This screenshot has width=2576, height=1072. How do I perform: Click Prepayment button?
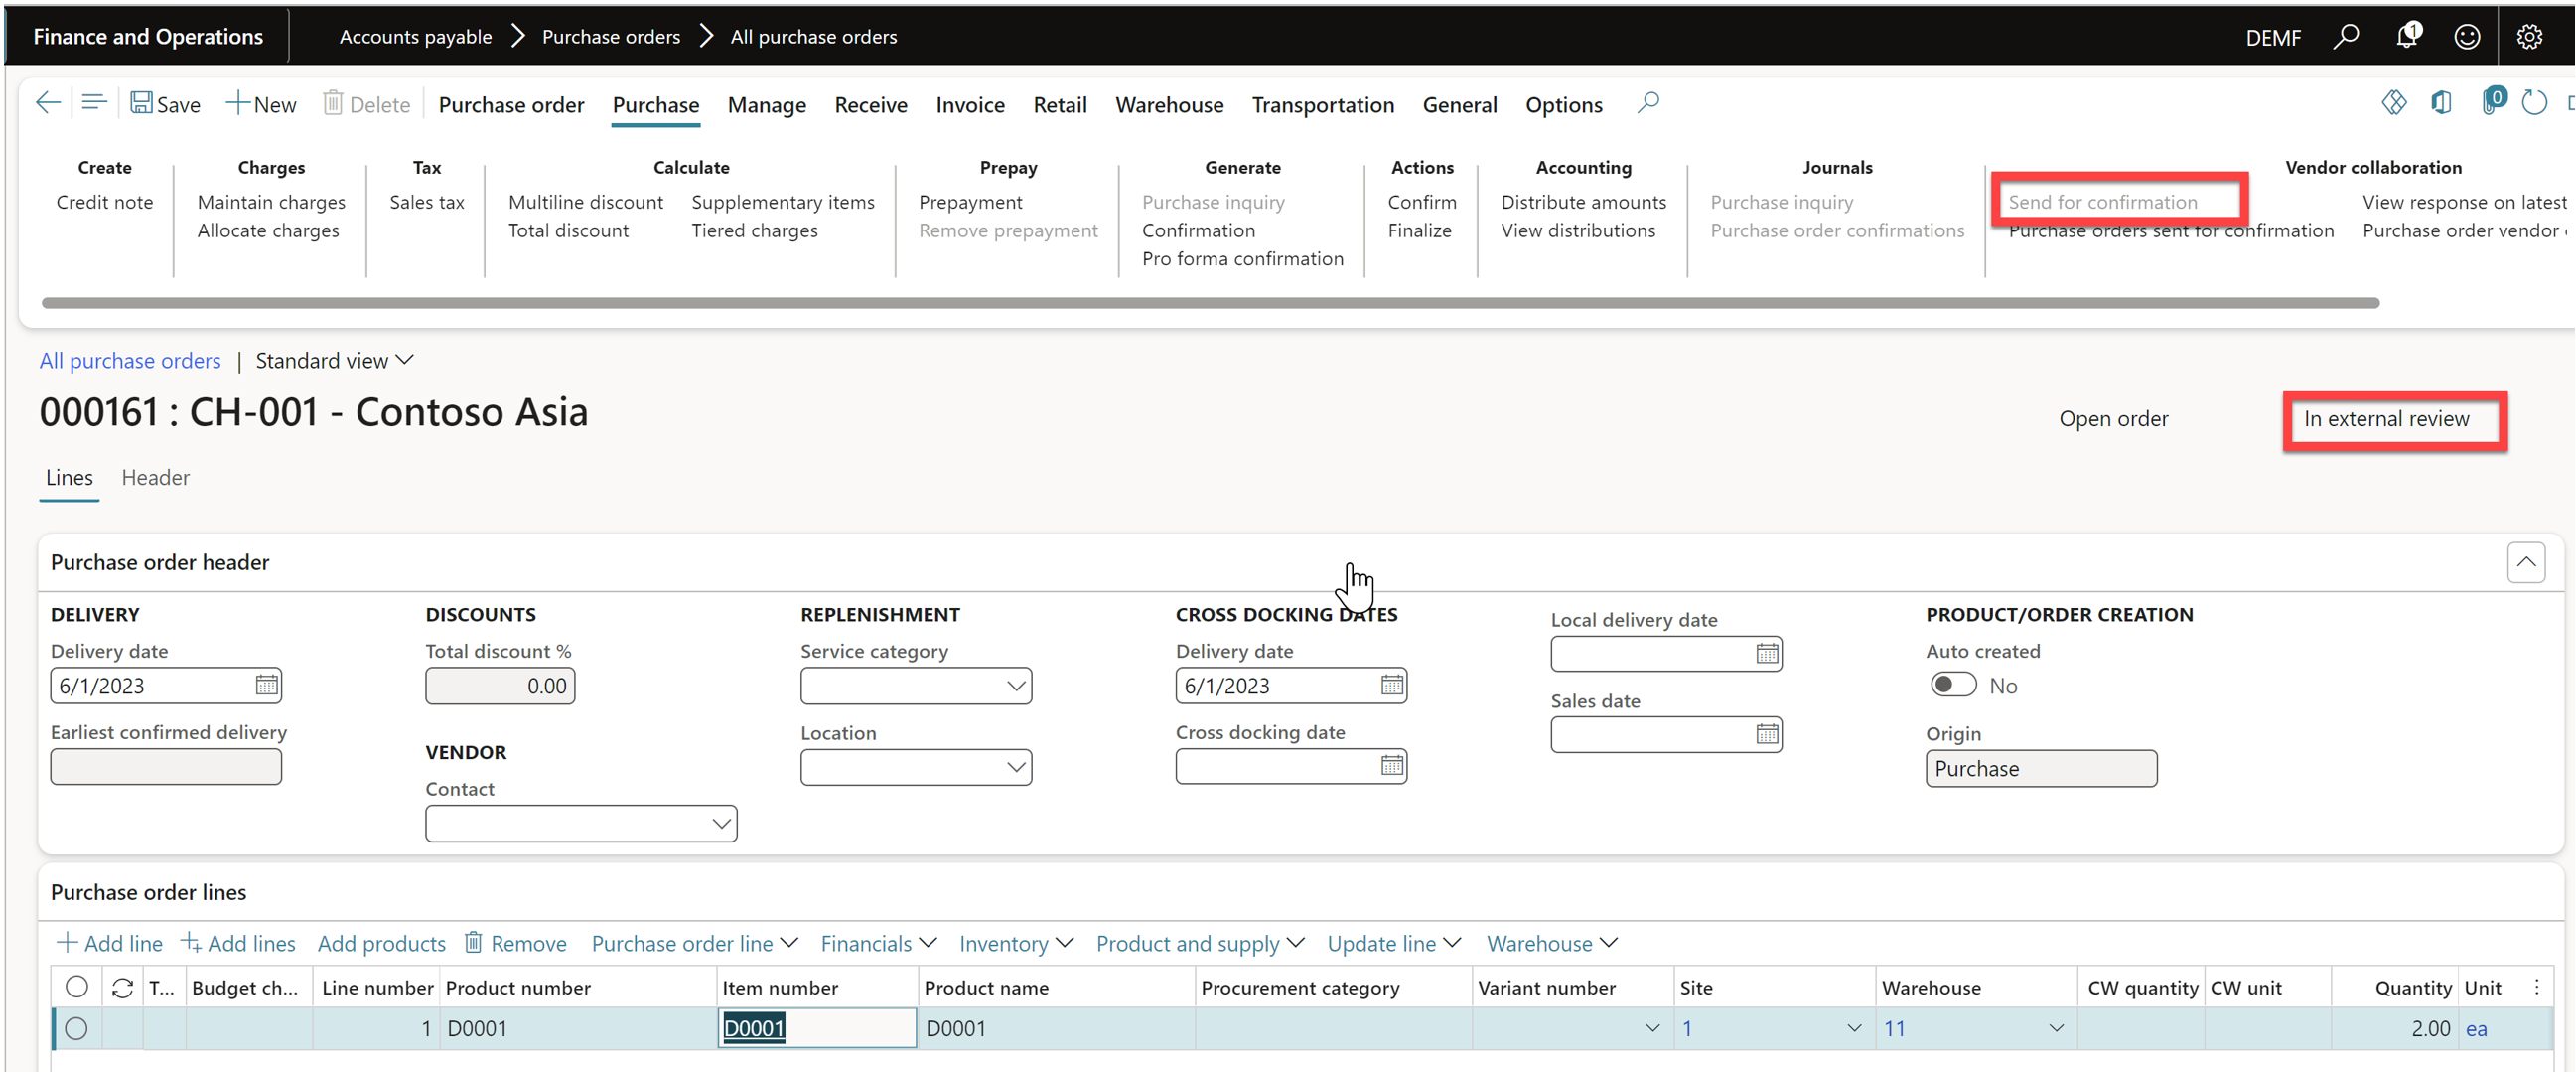pyautogui.click(x=970, y=202)
